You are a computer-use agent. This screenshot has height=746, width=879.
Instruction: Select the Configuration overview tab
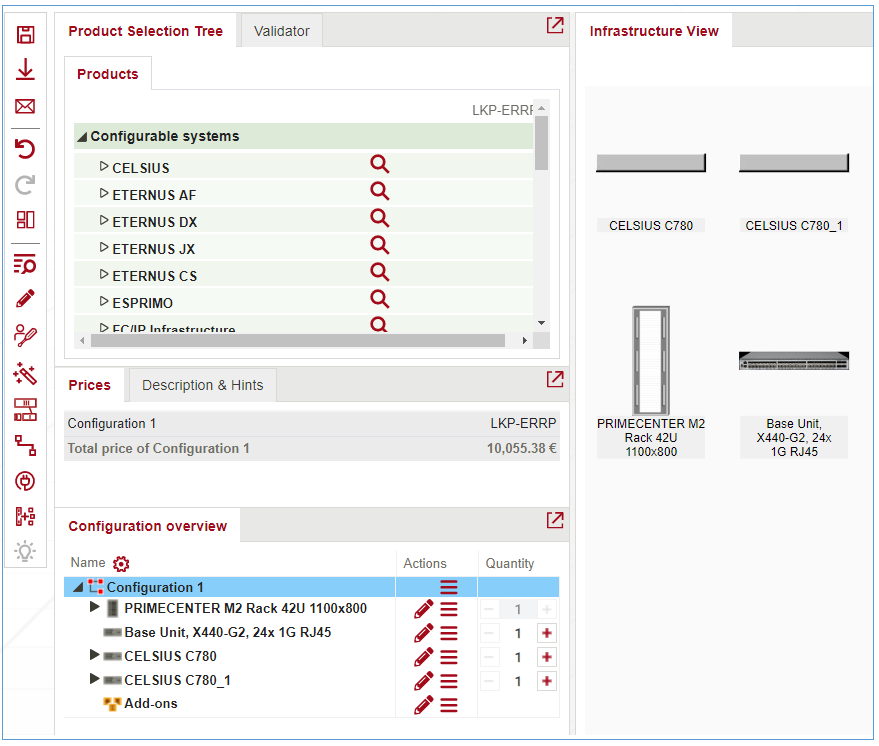[x=148, y=526]
